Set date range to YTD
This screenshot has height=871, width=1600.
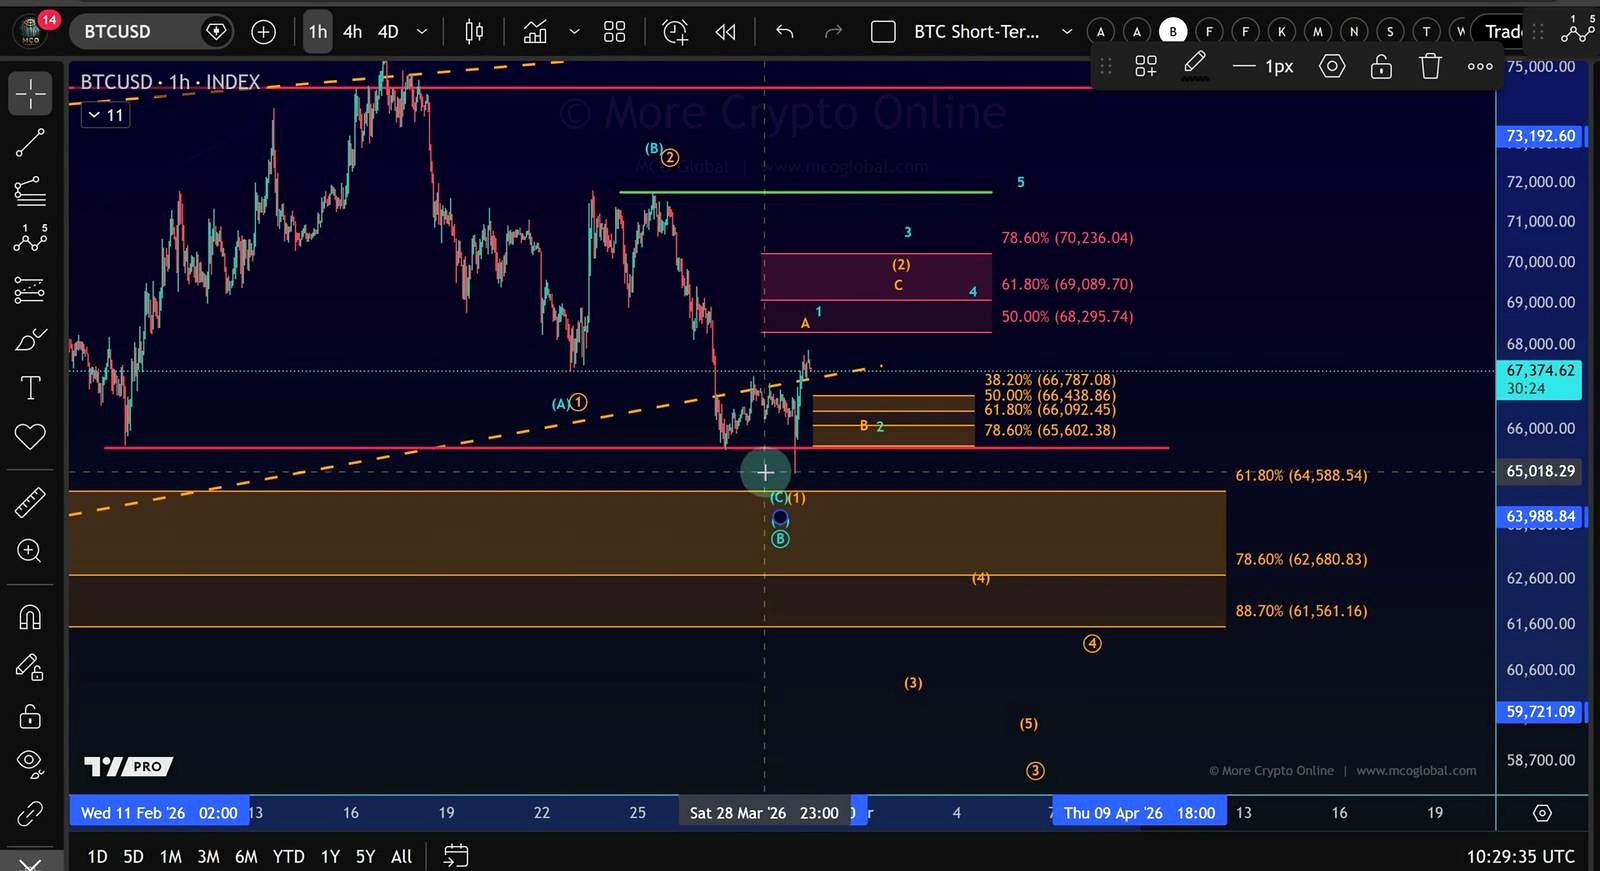pyautogui.click(x=288, y=856)
